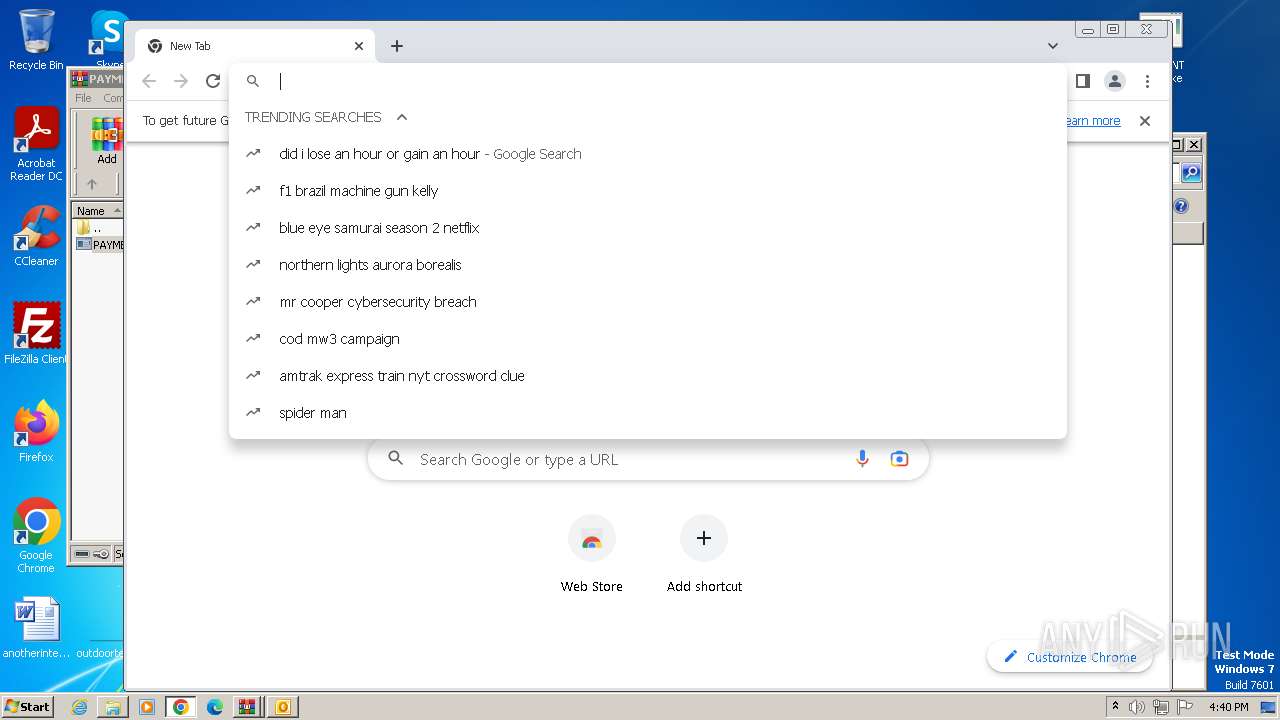Image resolution: width=1280 pixels, height=720 pixels.
Task: Show hidden system tray icons
Action: coord(1116,707)
